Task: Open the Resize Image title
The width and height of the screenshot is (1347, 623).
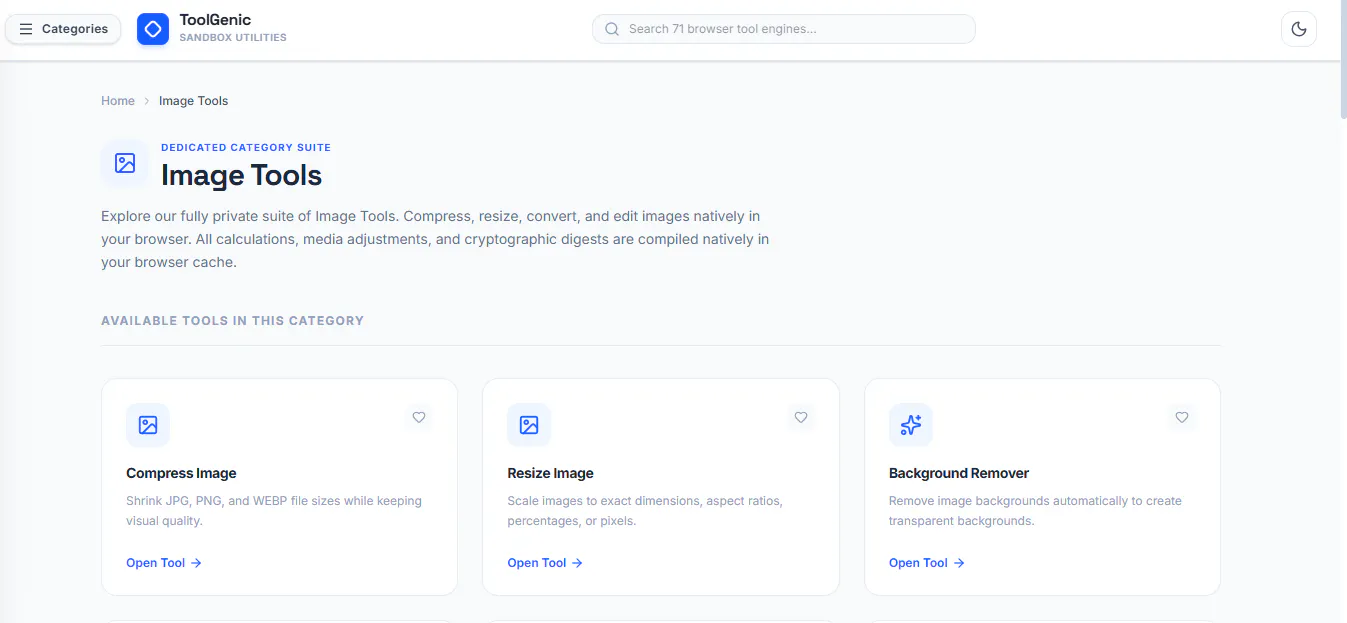Action: (550, 473)
